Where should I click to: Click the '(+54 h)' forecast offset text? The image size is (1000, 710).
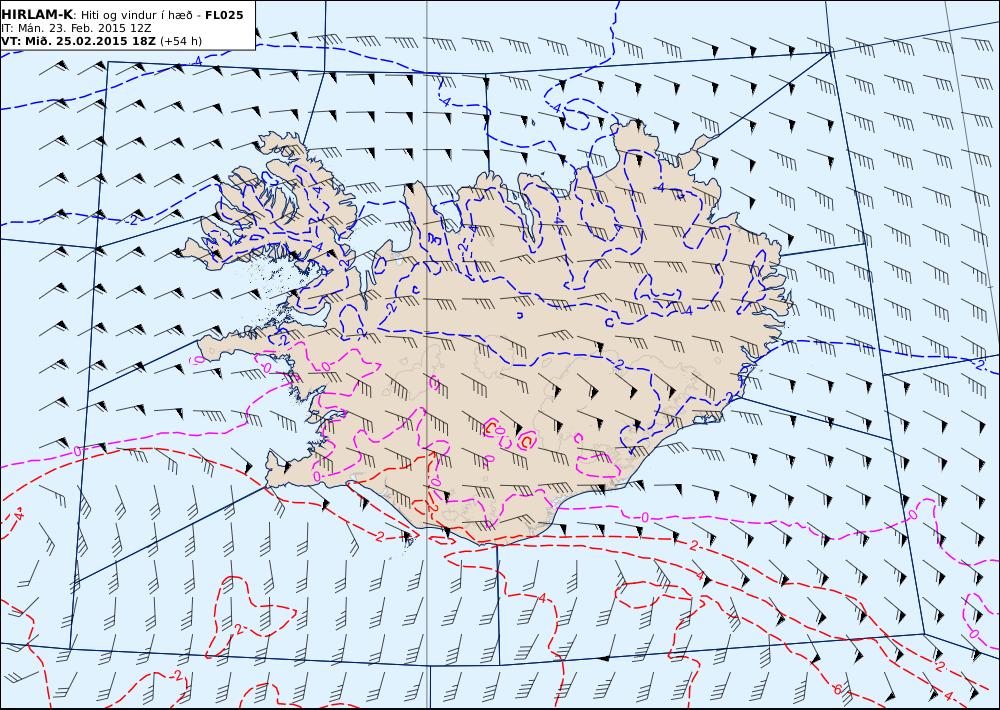pos(180,41)
